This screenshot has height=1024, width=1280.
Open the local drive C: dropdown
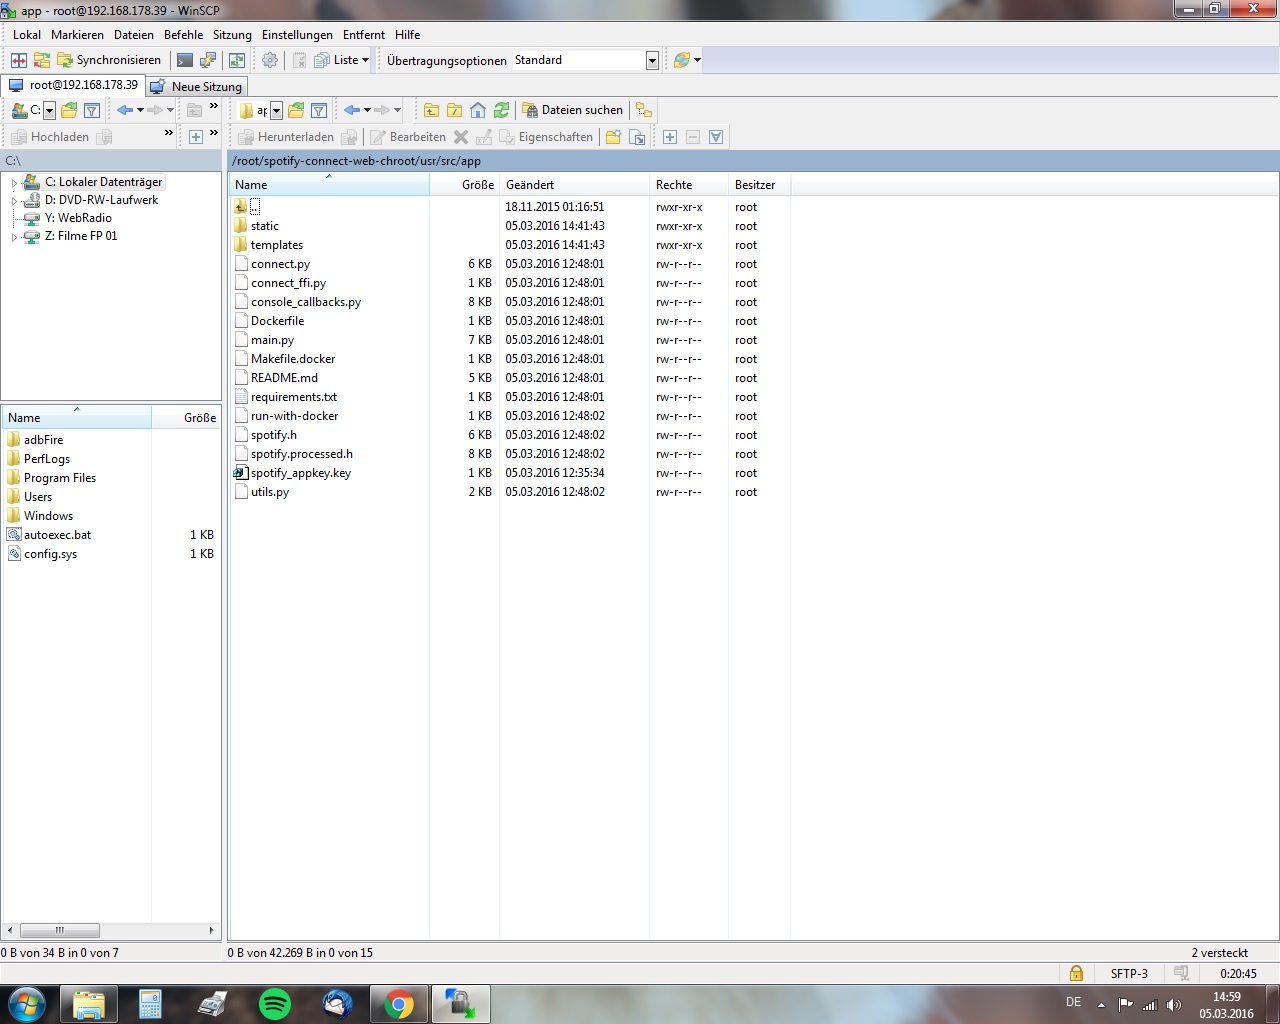click(x=49, y=111)
